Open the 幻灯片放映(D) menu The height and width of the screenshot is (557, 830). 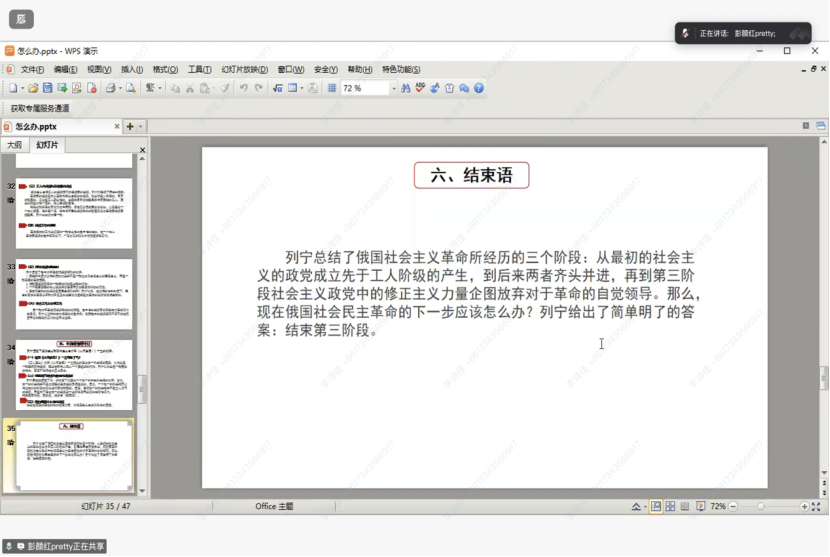point(244,69)
